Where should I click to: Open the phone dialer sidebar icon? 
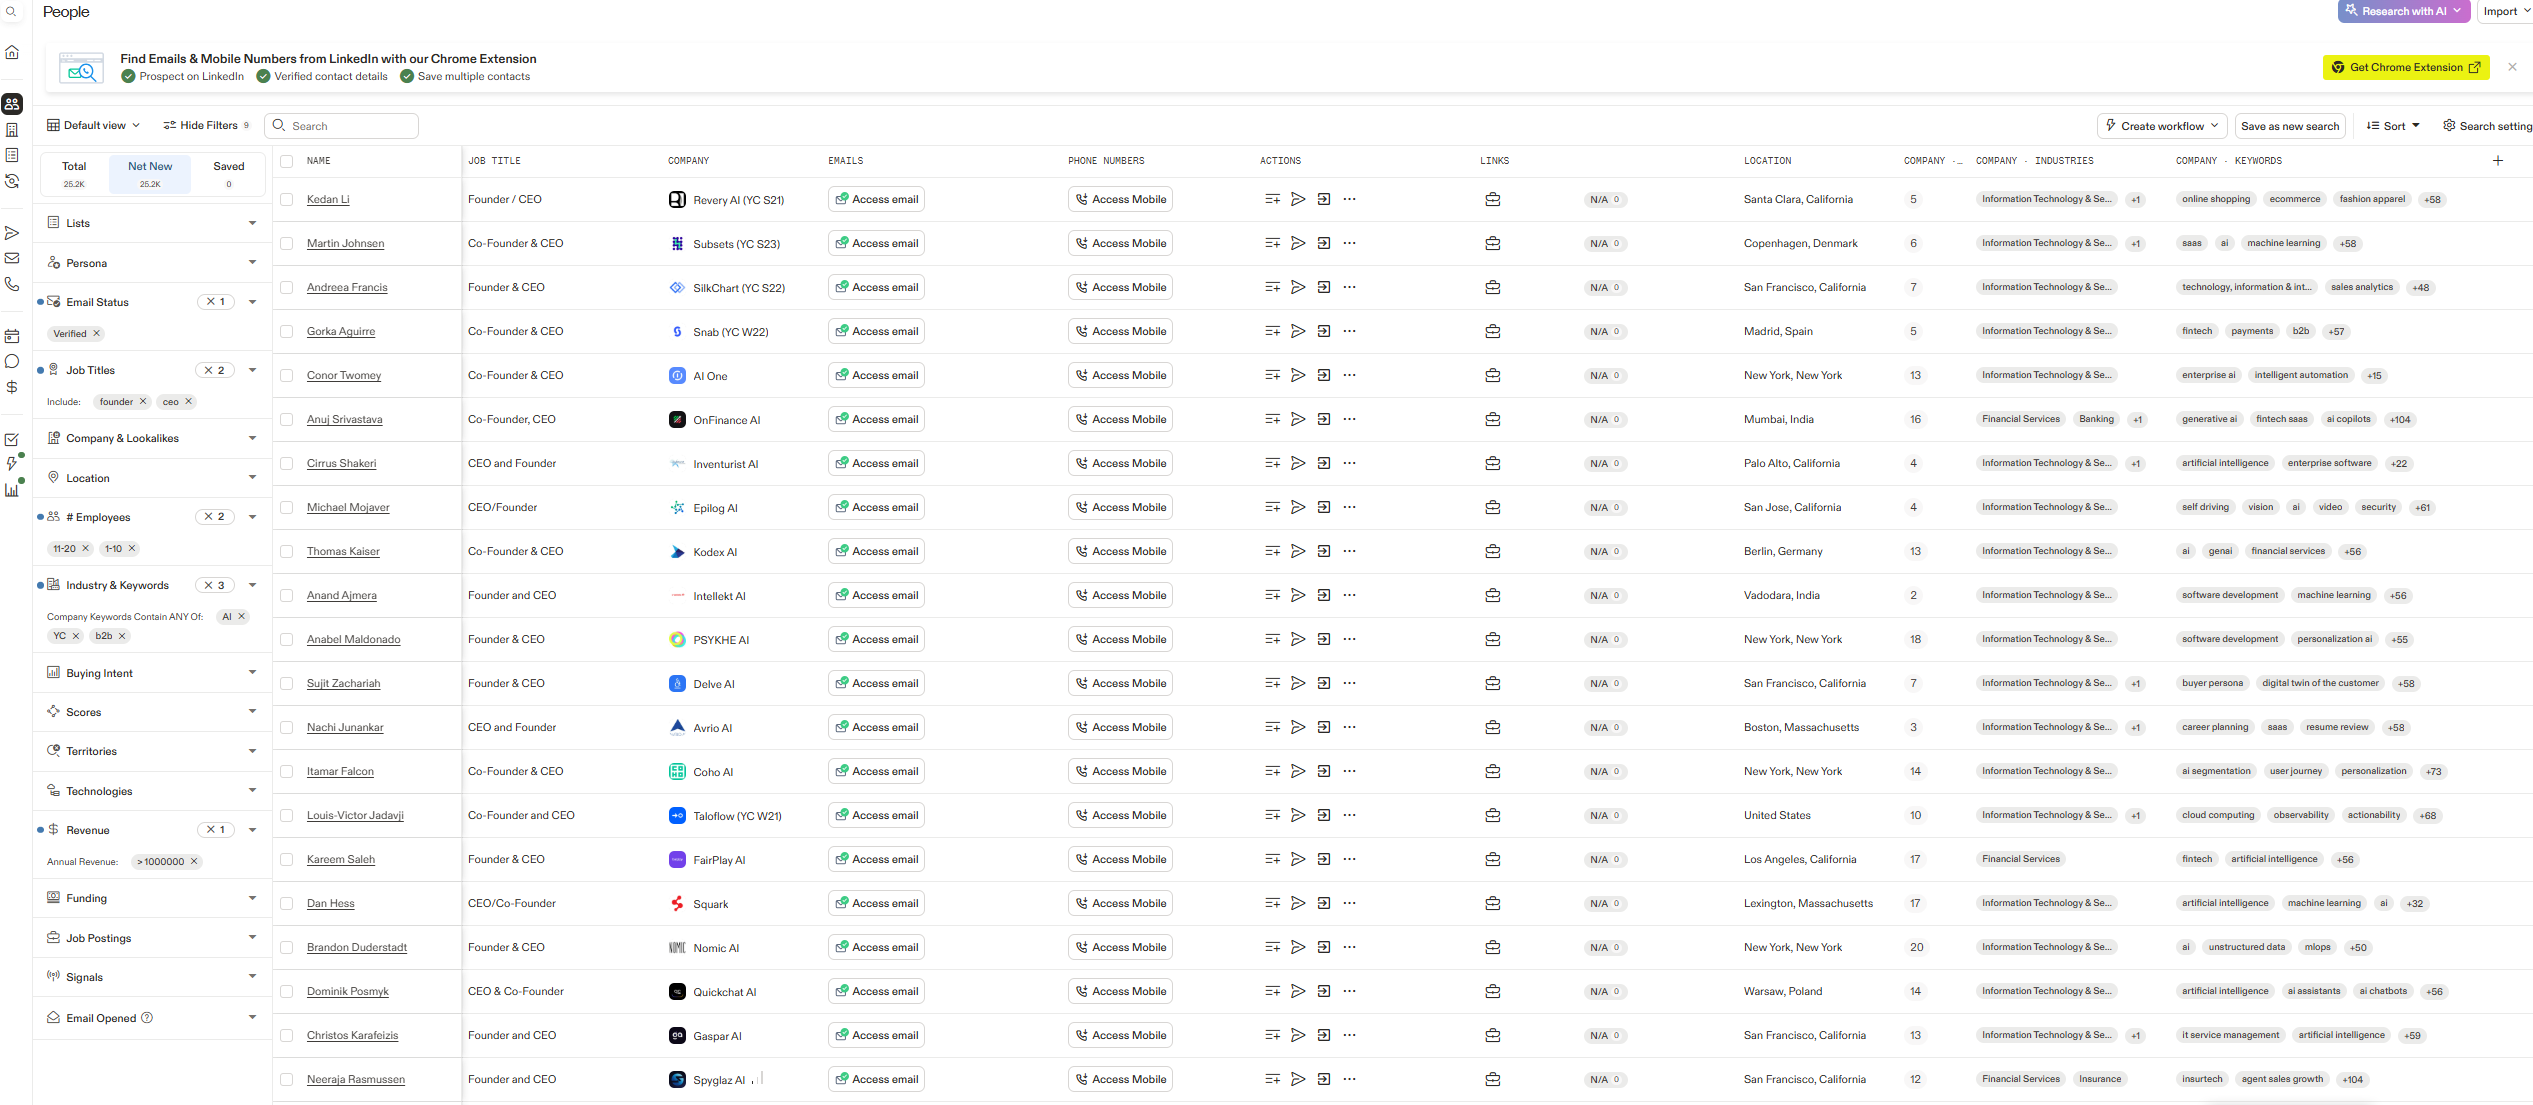pos(12,284)
